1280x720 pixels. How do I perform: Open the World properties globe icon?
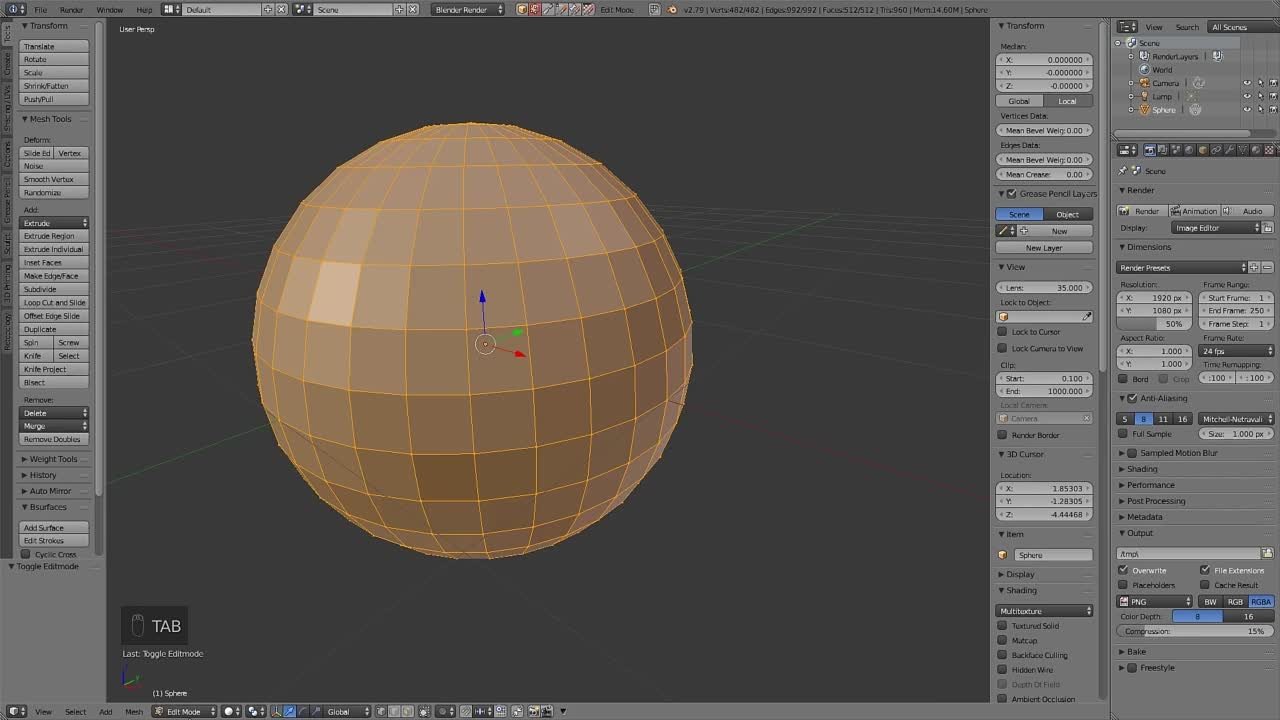(x=1189, y=150)
